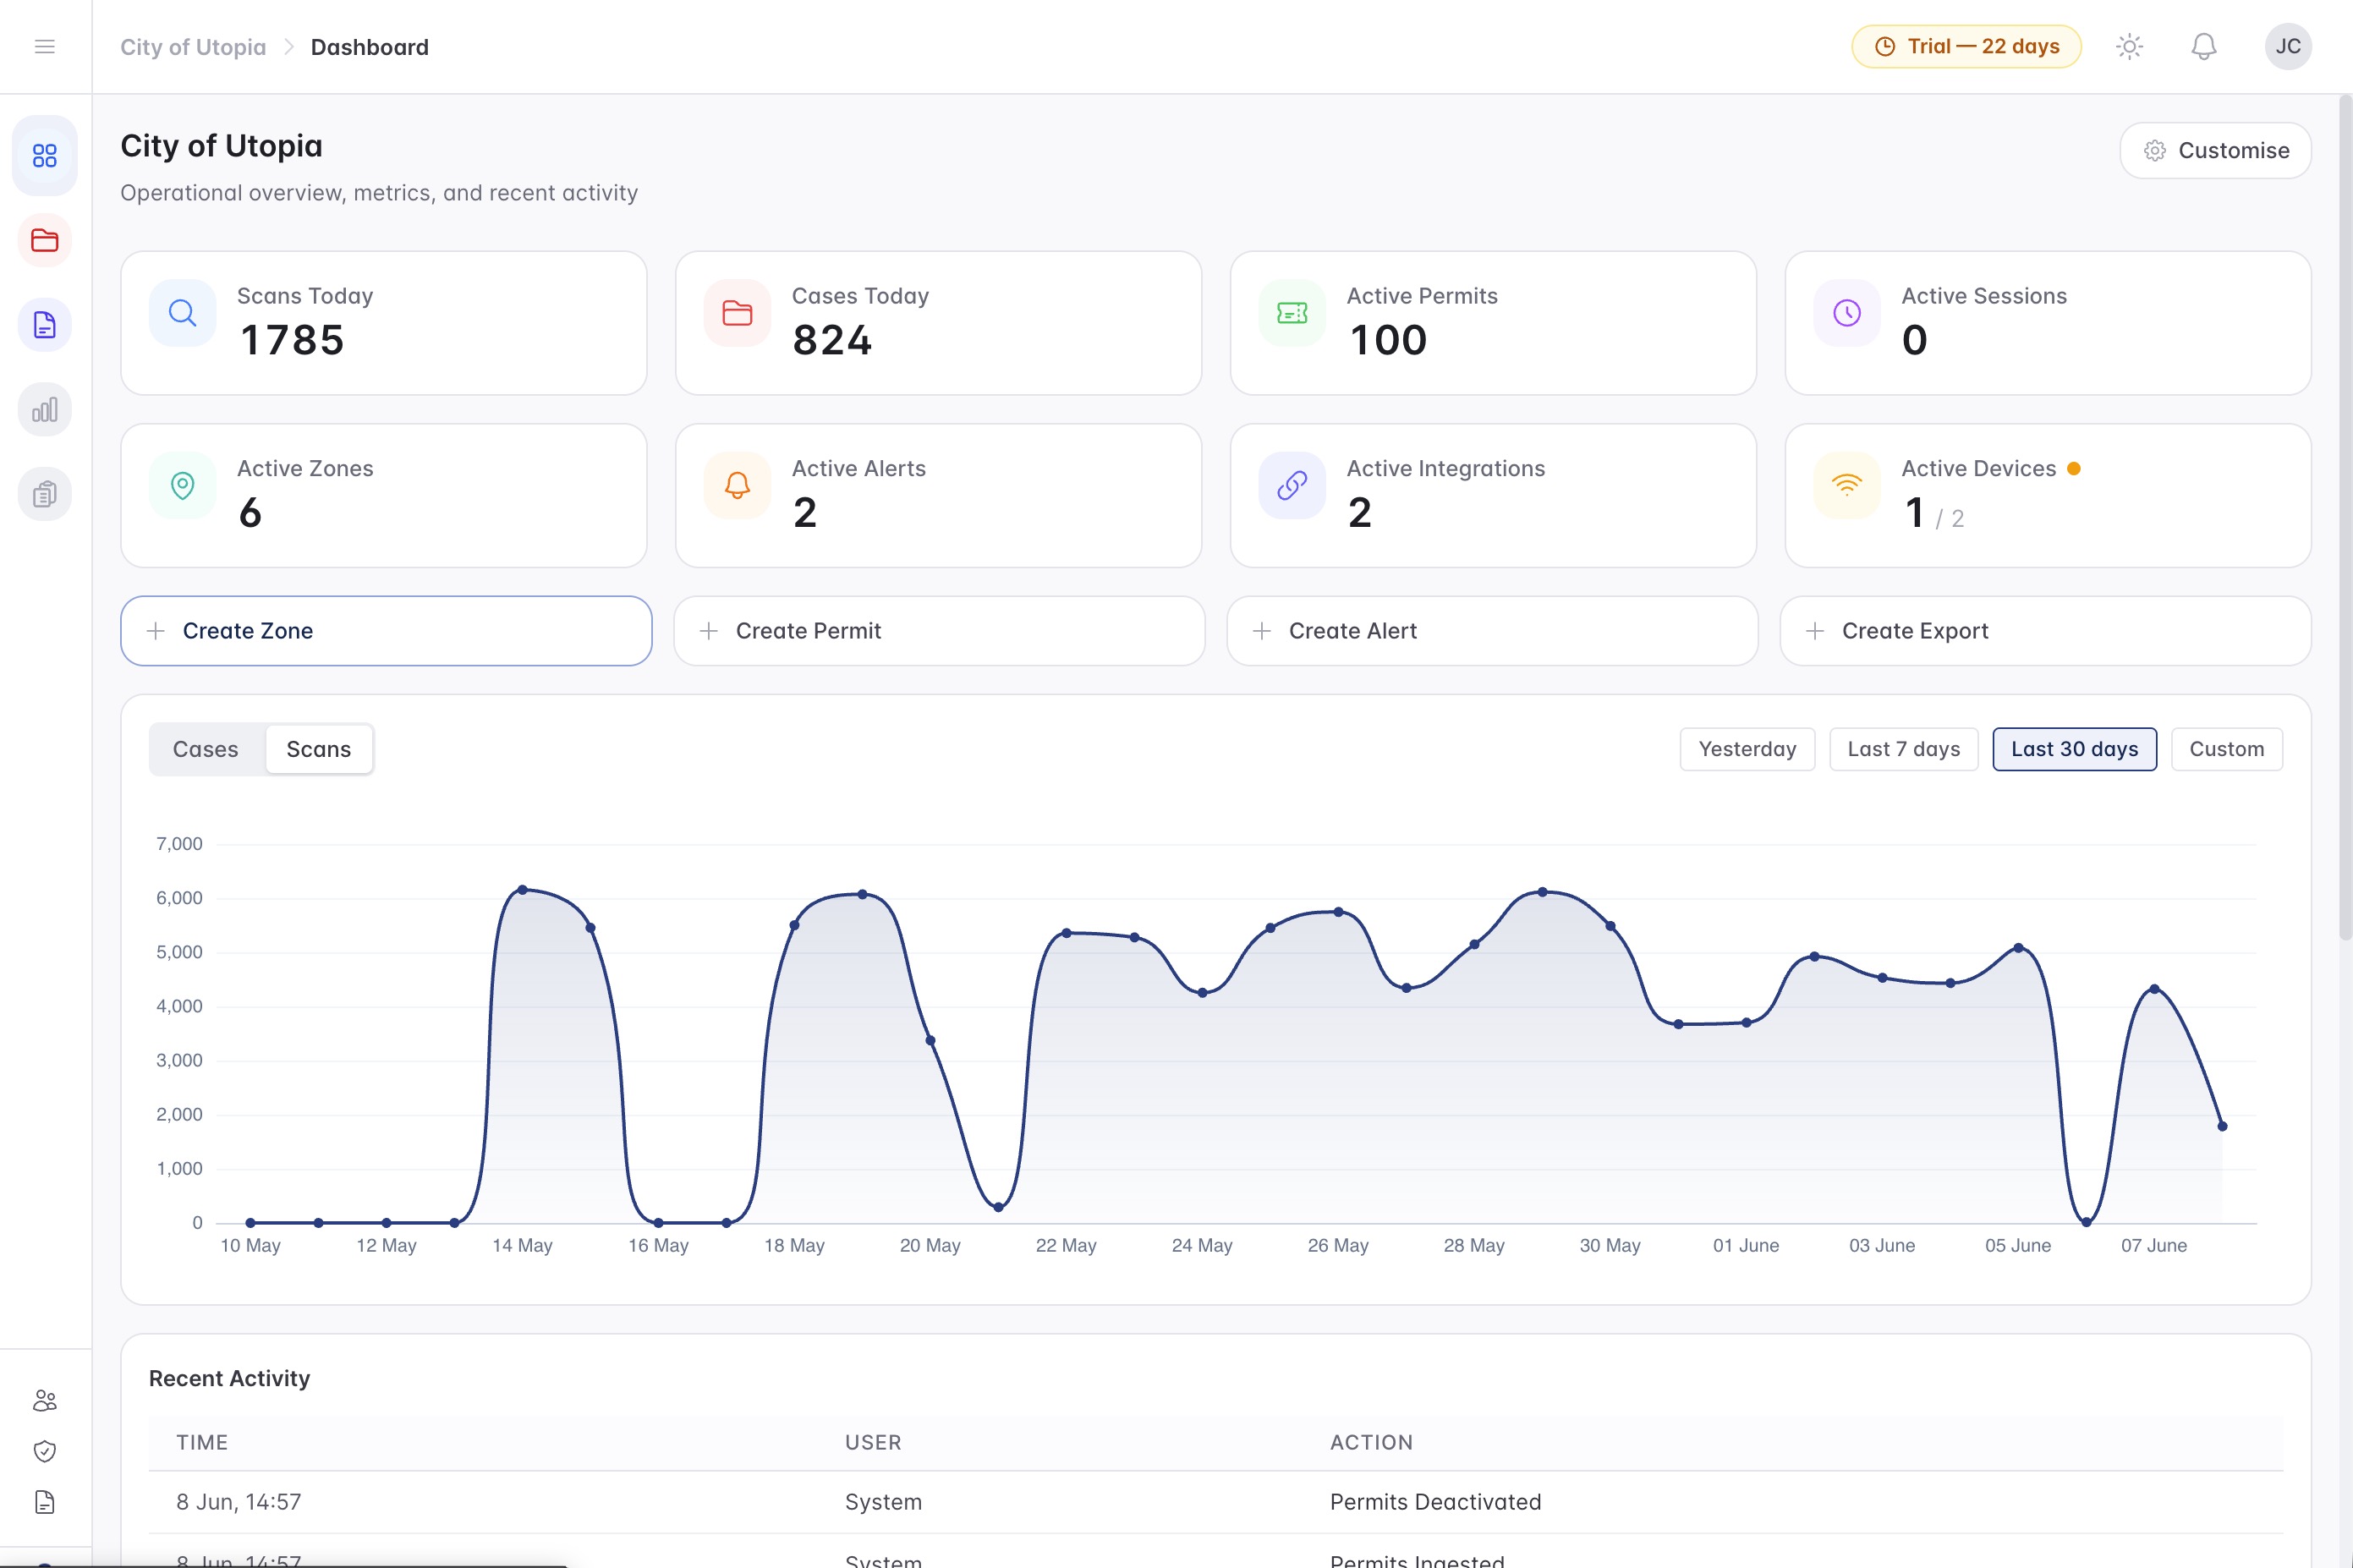This screenshot has width=2353, height=1568.
Task: Select the Last 30 days range
Action: coord(2074,749)
